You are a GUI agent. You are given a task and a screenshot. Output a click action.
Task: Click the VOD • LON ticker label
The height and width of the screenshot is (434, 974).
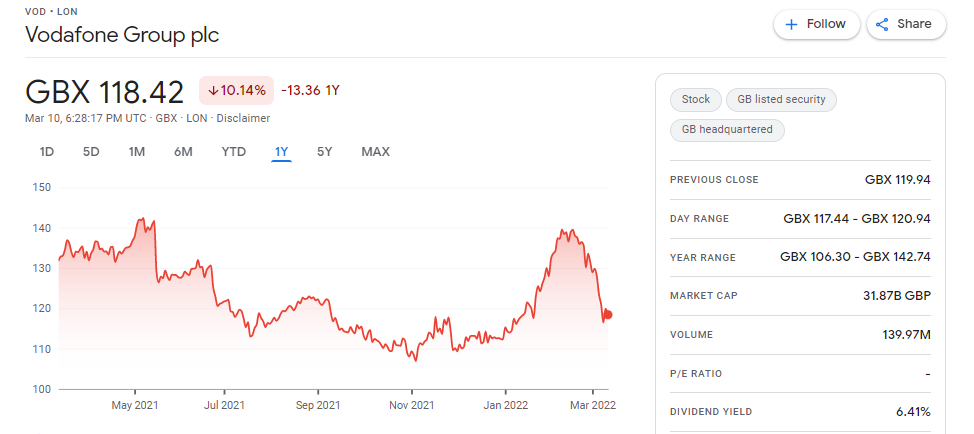(51, 11)
